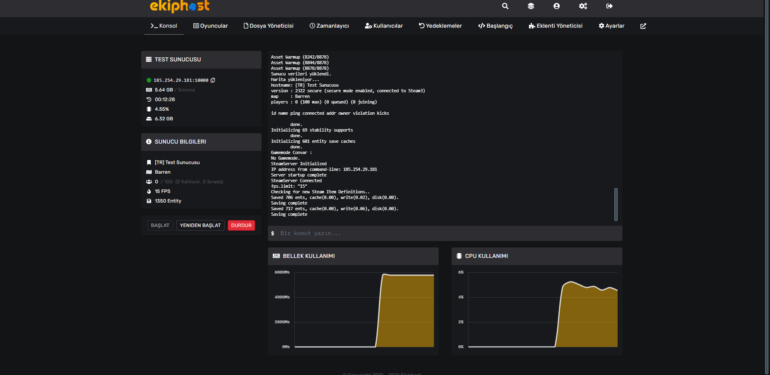Click the Barren map name in server info
Viewport: 770px width, 375px height.
(163, 172)
